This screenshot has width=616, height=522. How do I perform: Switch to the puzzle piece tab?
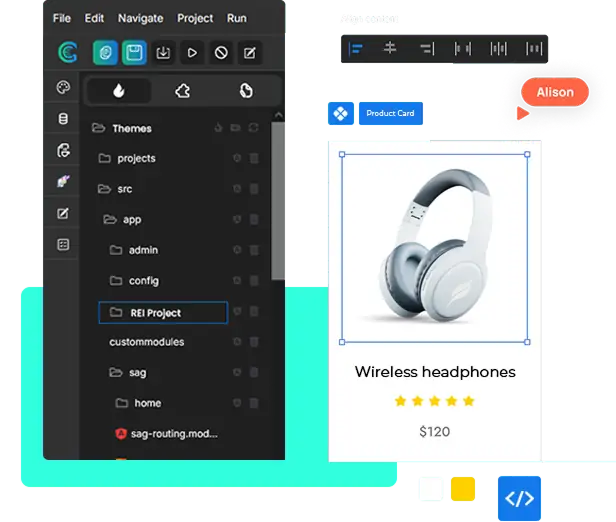point(182,91)
